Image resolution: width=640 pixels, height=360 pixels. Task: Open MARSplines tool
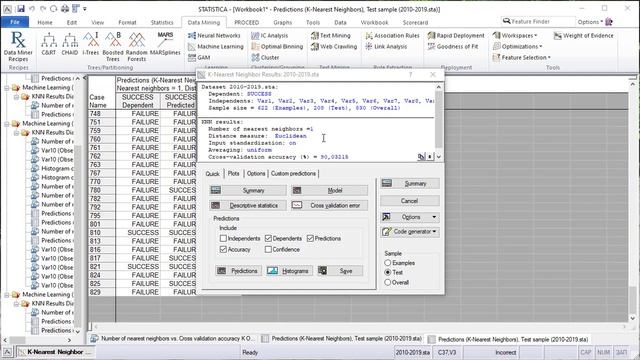[165, 44]
